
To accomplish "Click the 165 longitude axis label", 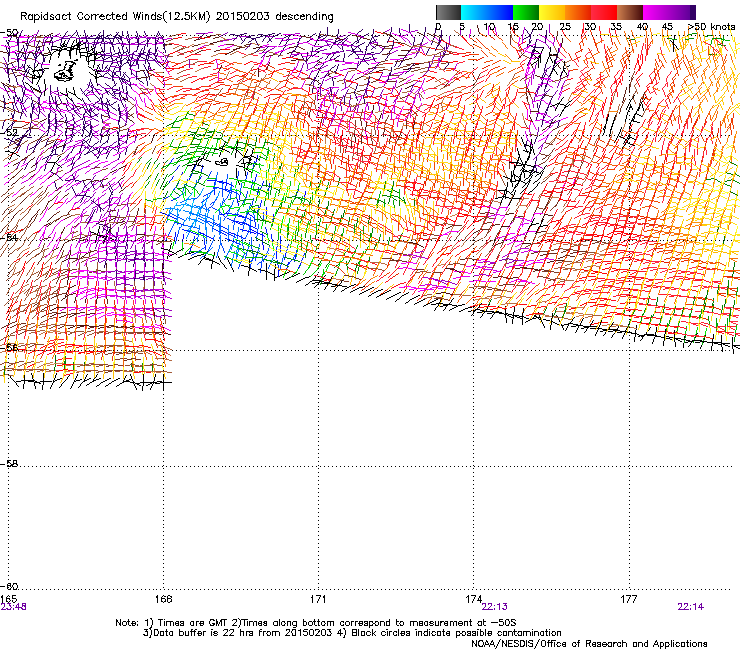I will pos(9,599).
